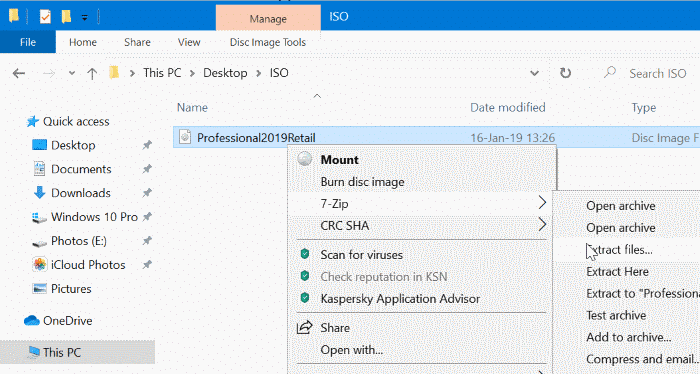Screen dimensions: 700x374
Task: Click the New folder icon in quick access toolbar
Action: (x=66, y=17)
